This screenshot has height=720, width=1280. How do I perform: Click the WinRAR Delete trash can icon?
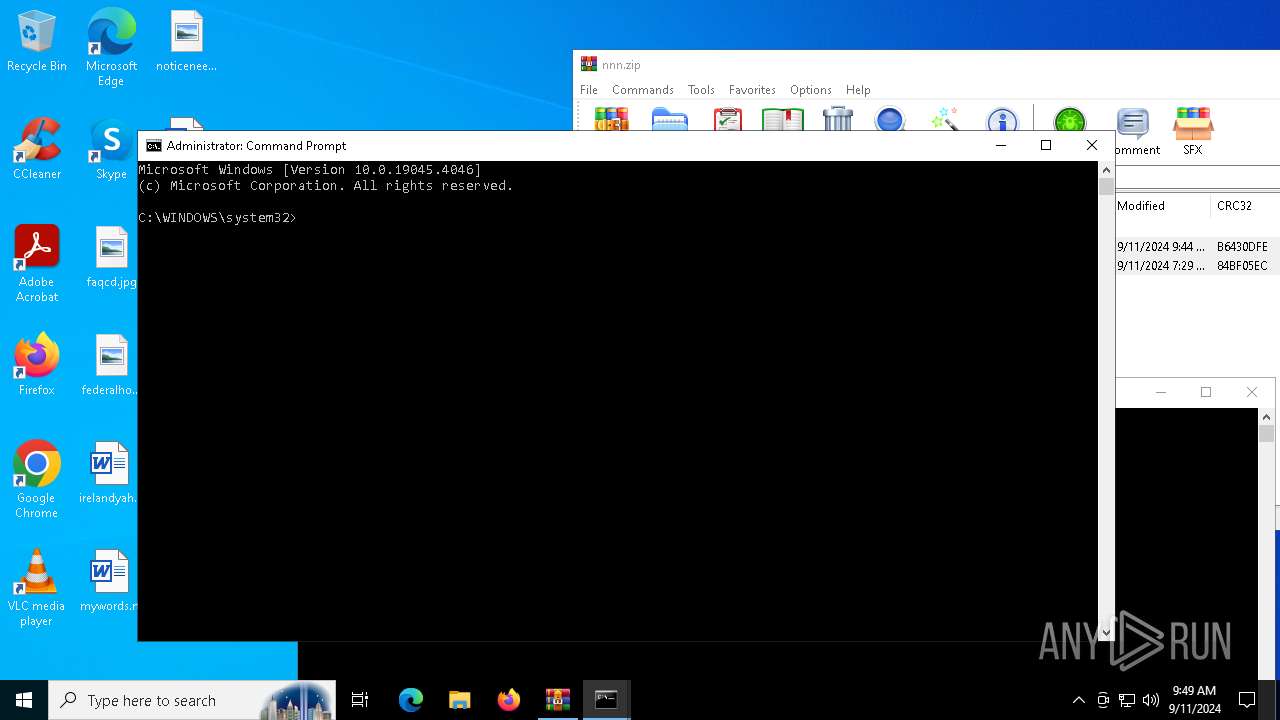837,119
